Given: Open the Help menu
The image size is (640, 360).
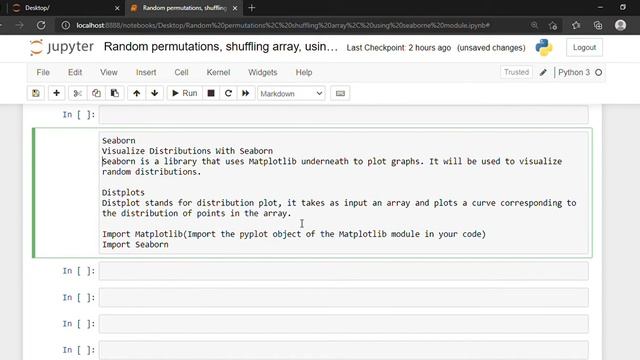Looking at the screenshot, I should coord(304,72).
